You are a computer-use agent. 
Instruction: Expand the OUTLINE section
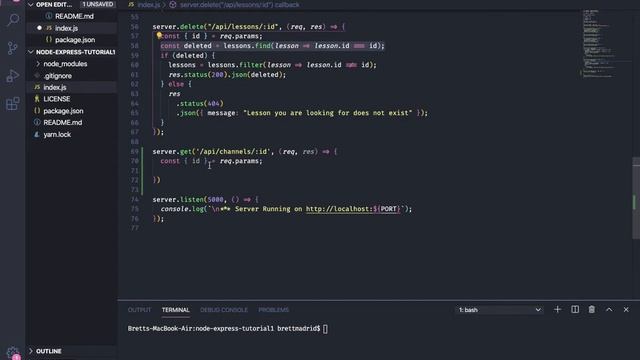[x=48, y=351]
